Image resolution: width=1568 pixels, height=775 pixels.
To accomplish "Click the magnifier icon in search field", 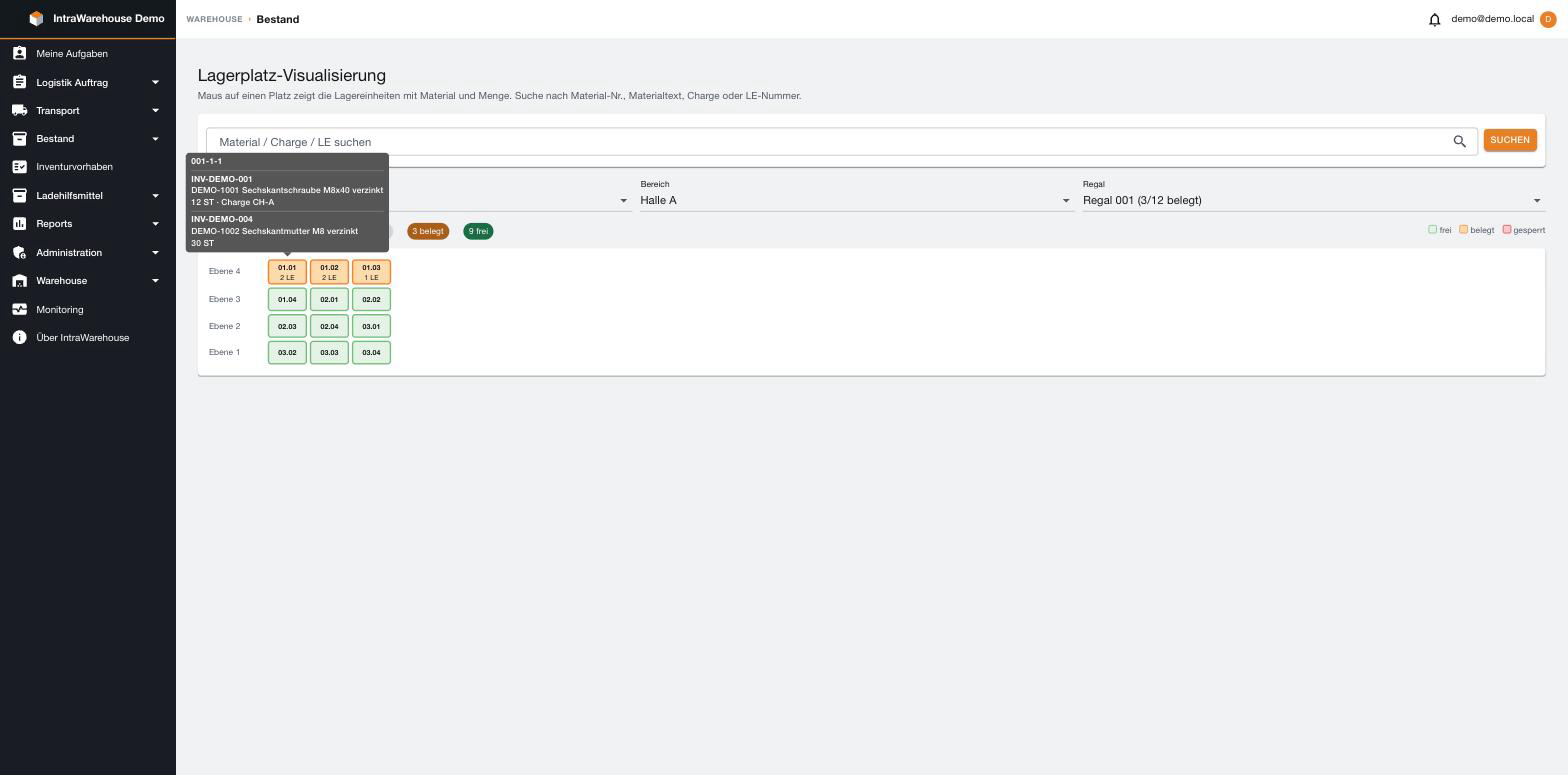I will coord(1459,142).
